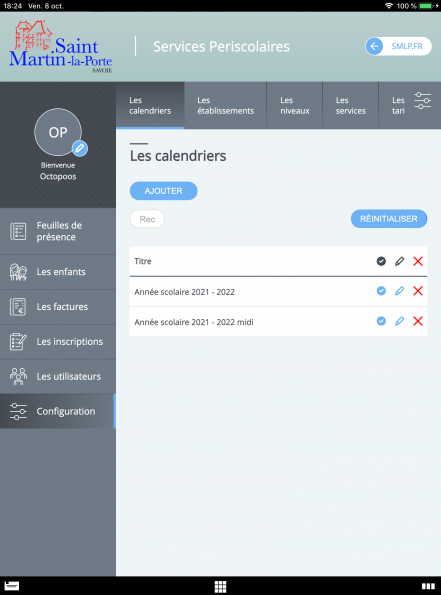The height and width of the screenshot is (595, 441).
Task: Select Configuration in the sidebar
Action: point(58,411)
